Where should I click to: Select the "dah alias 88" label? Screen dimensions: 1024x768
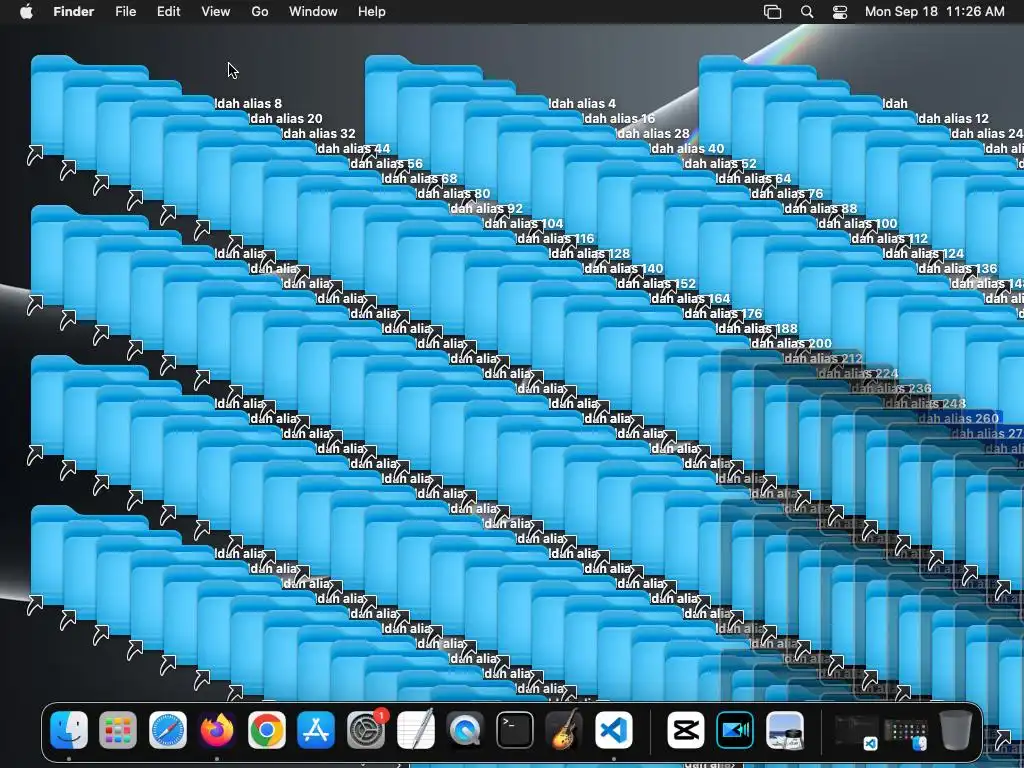(821, 208)
